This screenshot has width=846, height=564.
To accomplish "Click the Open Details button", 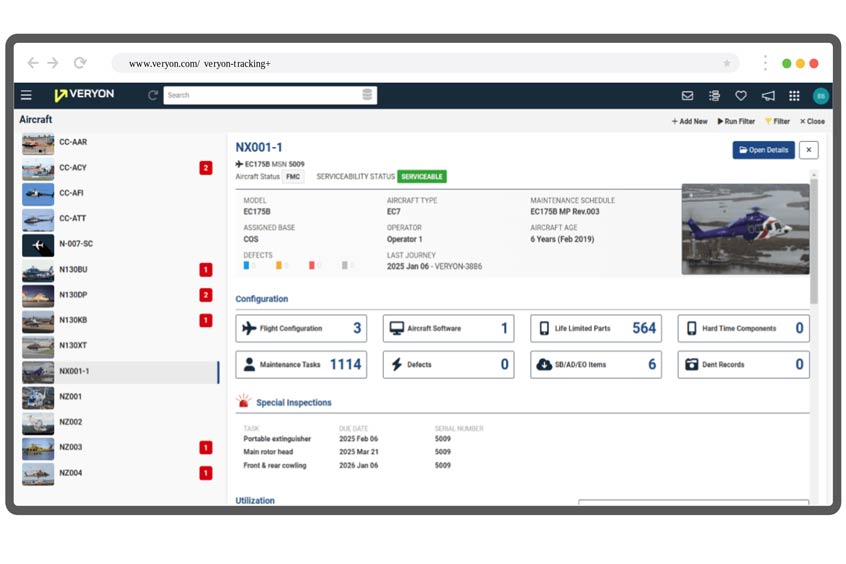I will click(x=763, y=150).
